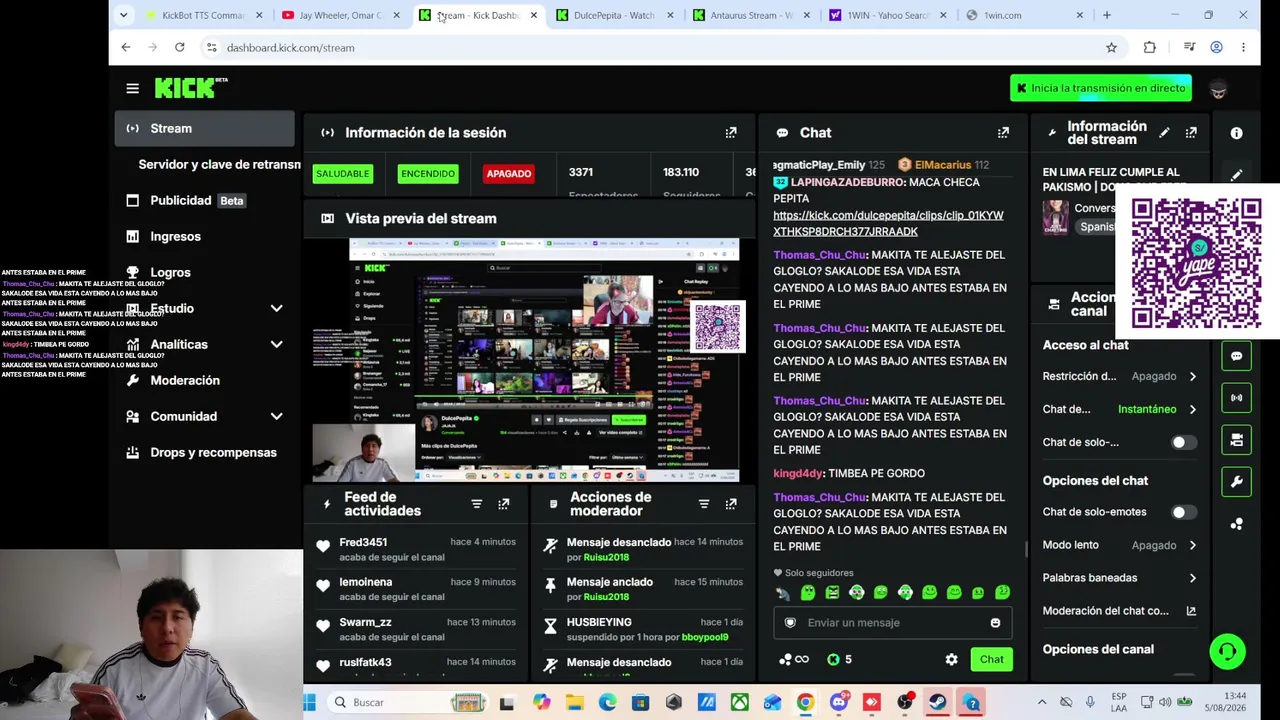Open the Kick hamburger menu

(132, 88)
